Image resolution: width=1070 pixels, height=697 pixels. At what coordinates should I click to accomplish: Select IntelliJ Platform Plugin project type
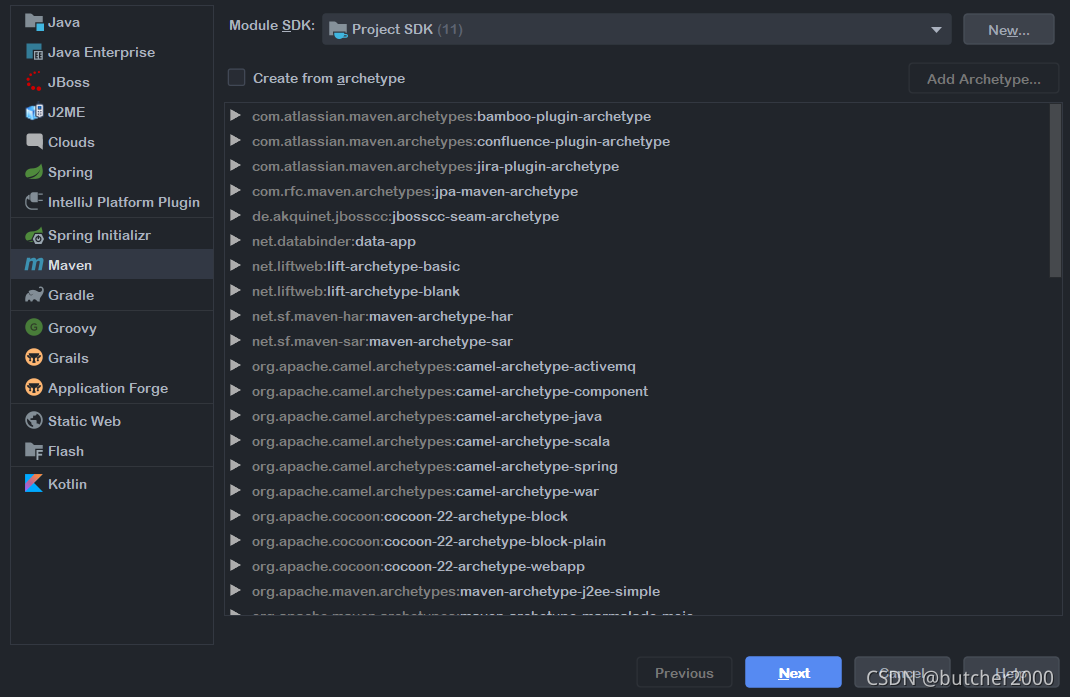[112, 202]
